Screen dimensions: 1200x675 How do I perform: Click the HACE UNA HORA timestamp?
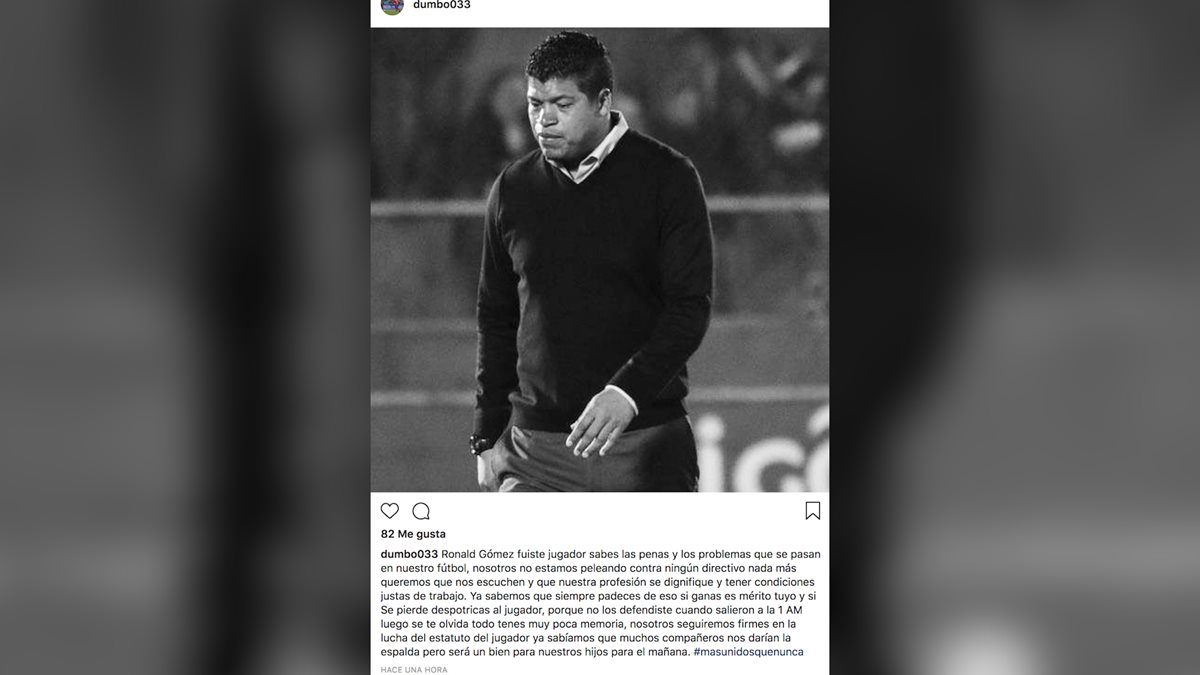[414, 668]
